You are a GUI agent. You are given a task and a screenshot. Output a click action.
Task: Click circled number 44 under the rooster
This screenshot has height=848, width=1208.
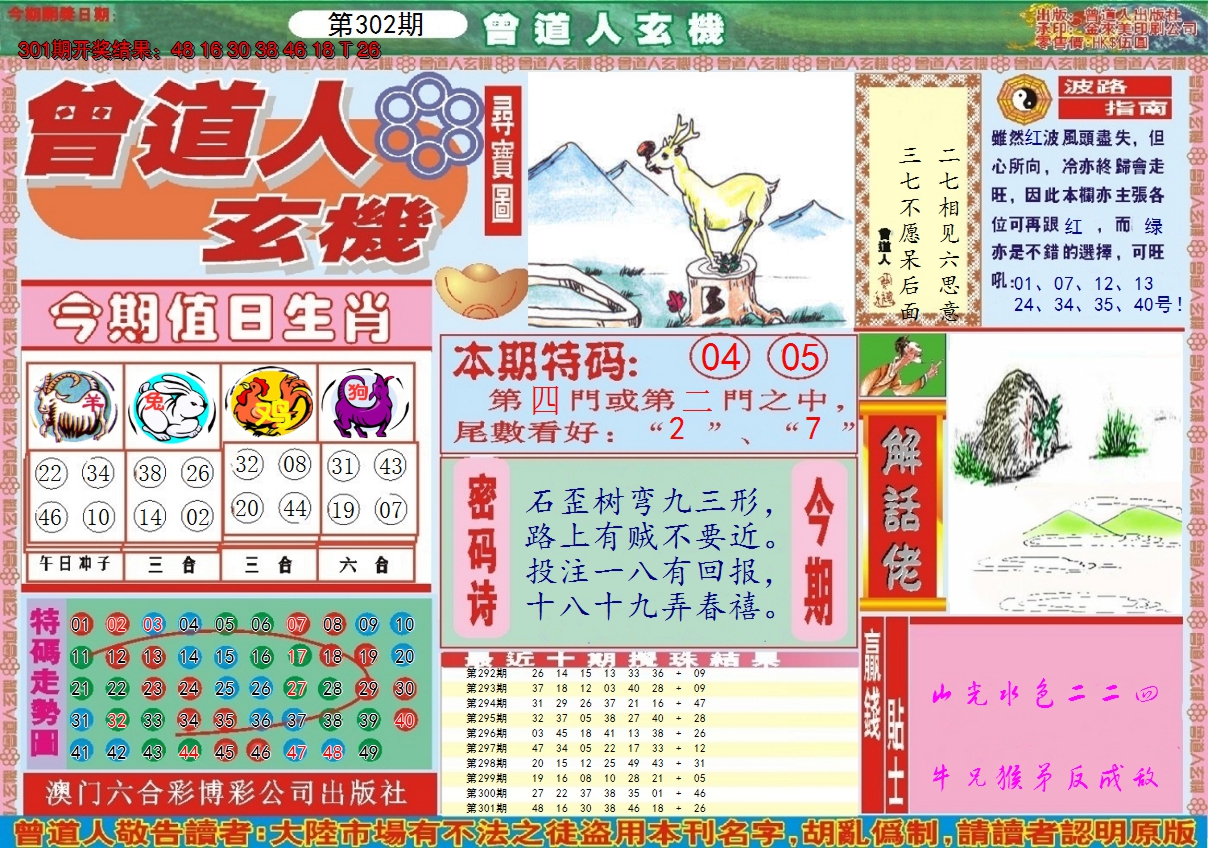point(295,509)
